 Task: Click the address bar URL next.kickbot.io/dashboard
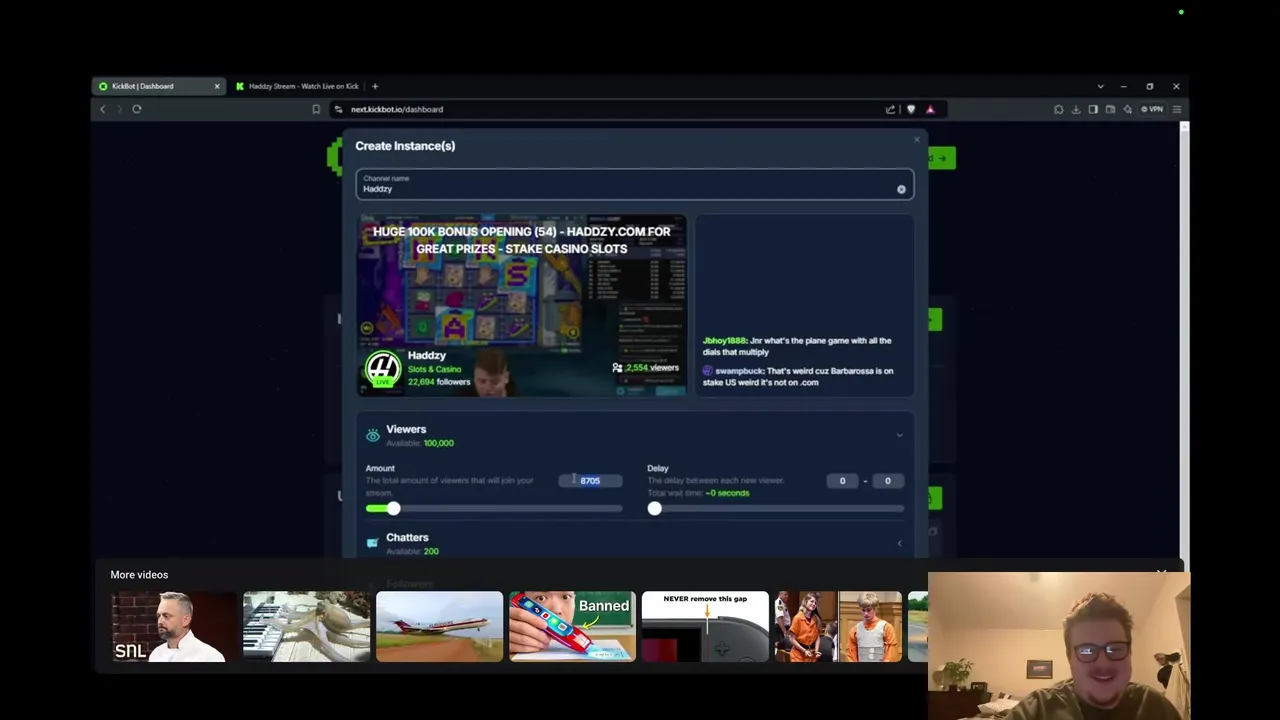[x=397, y=109]
